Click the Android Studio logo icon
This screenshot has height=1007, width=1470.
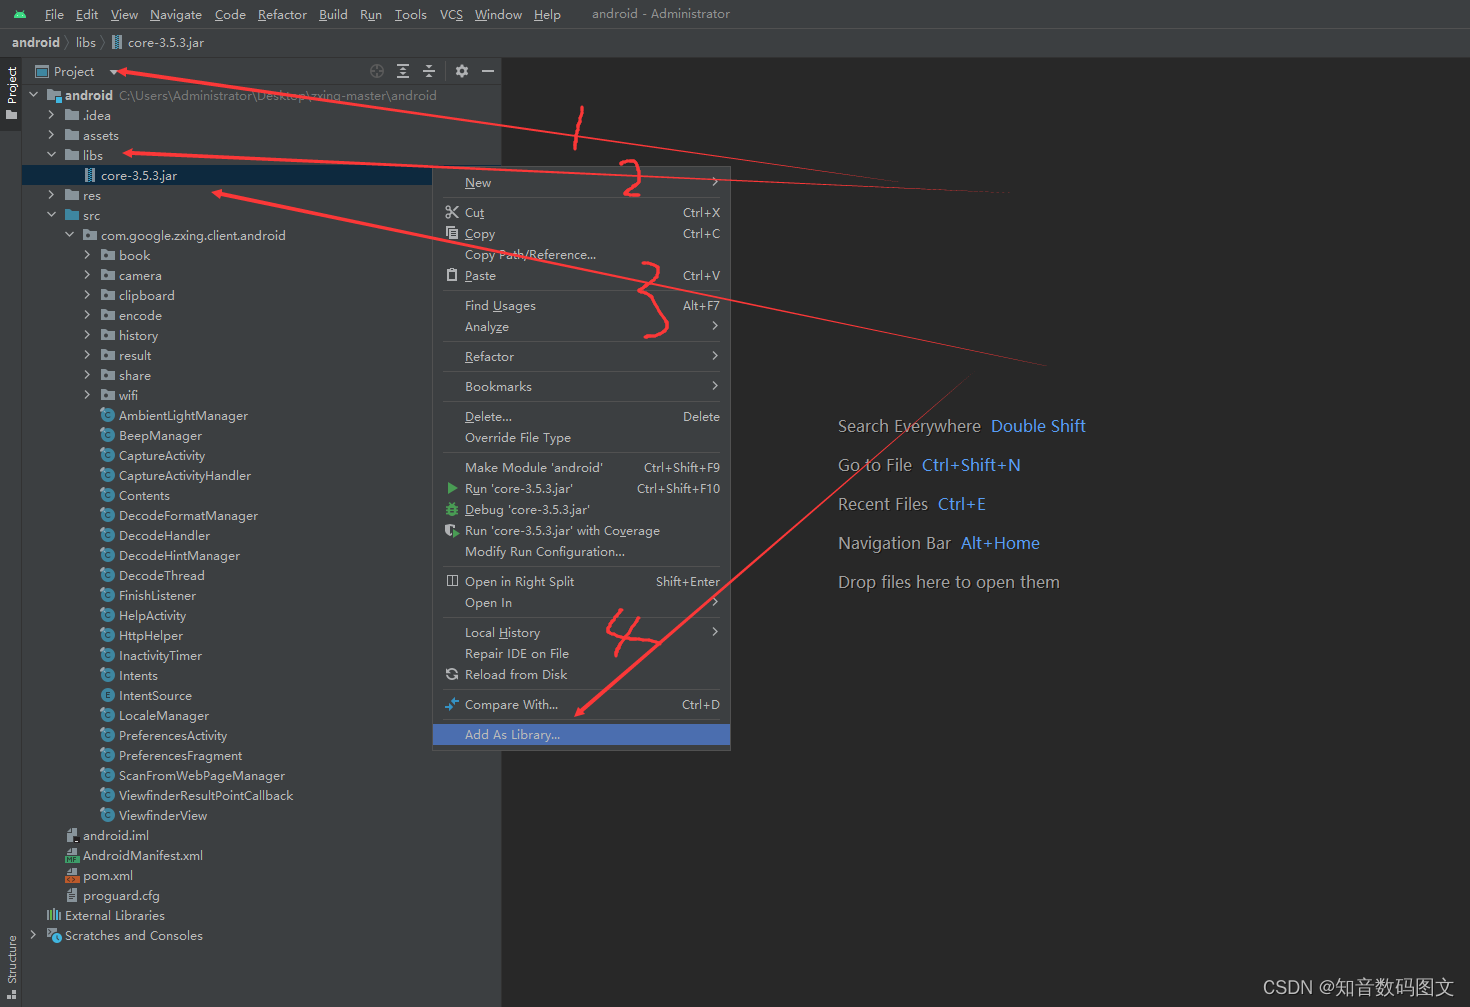(x=20, y=14)
